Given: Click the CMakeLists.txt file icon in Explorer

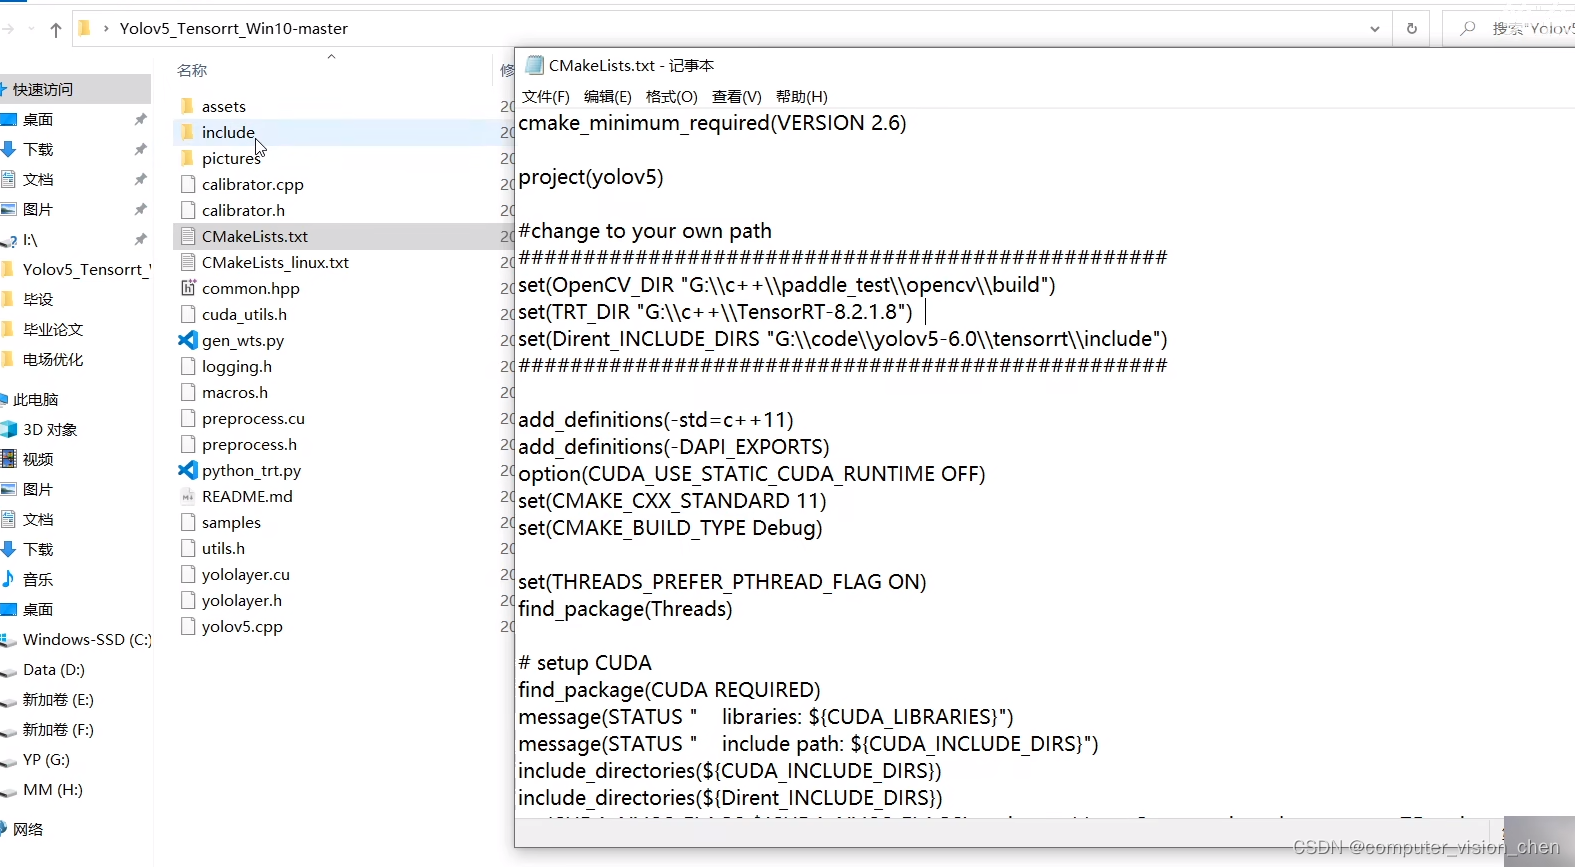Looking at the screenshot, I should tap(188, 236).
